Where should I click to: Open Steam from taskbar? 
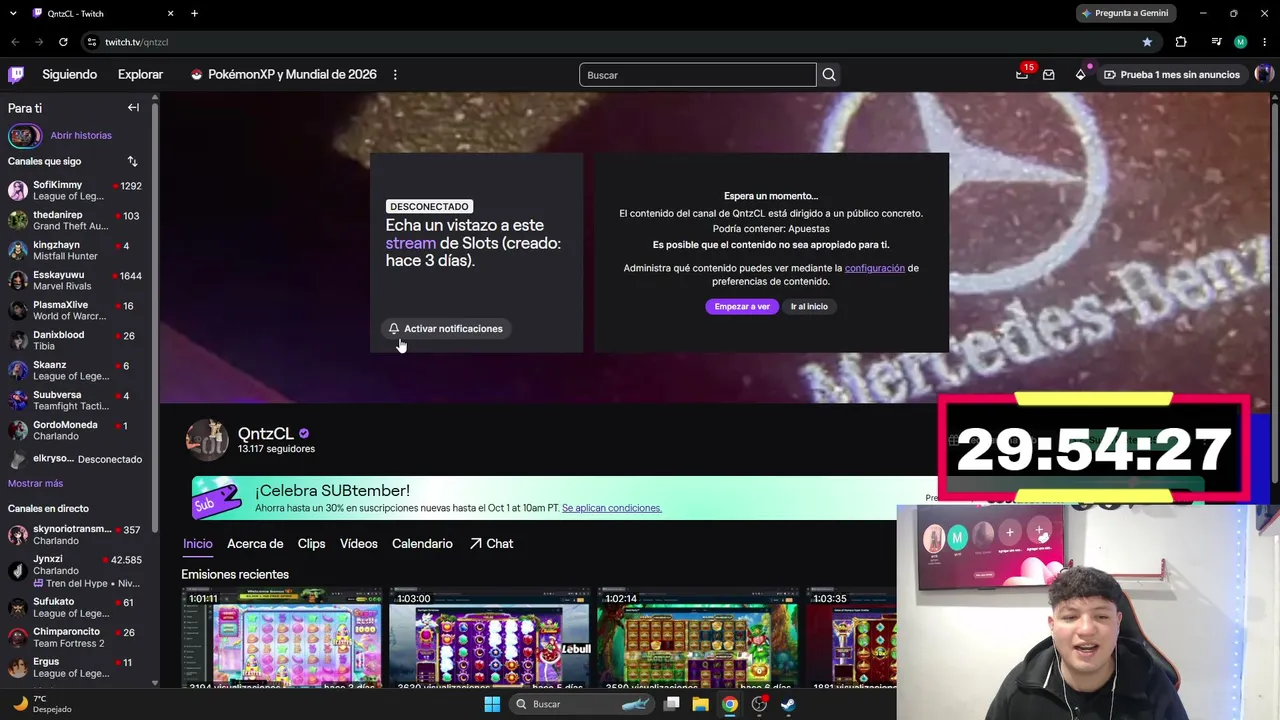pos(788,704)
